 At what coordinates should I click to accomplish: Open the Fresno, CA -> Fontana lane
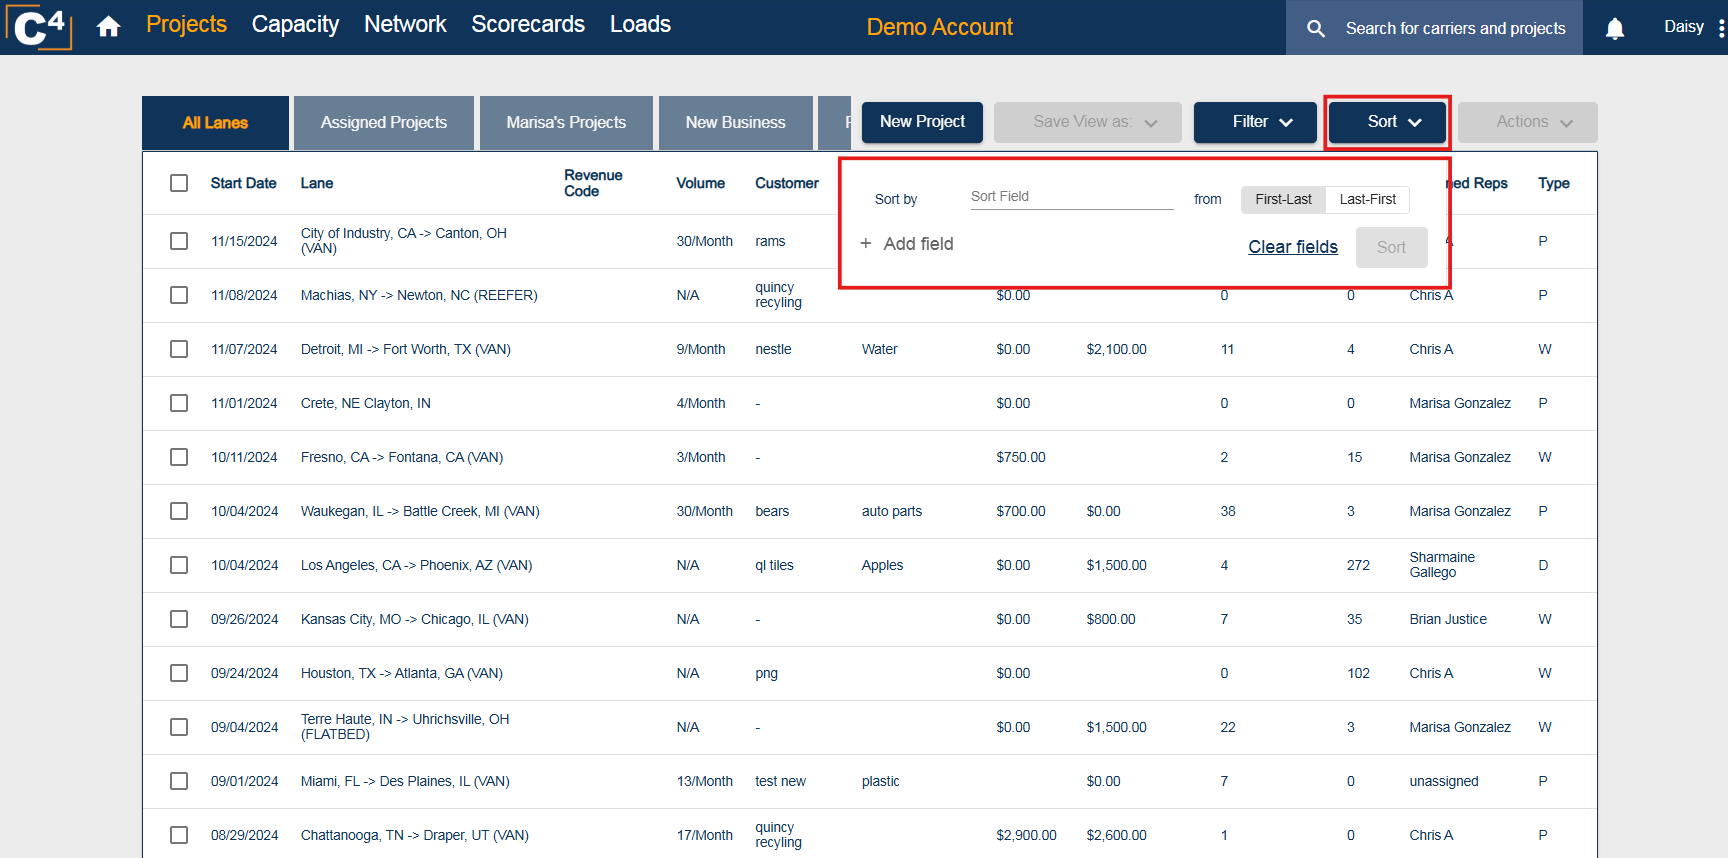coord(401,457)
